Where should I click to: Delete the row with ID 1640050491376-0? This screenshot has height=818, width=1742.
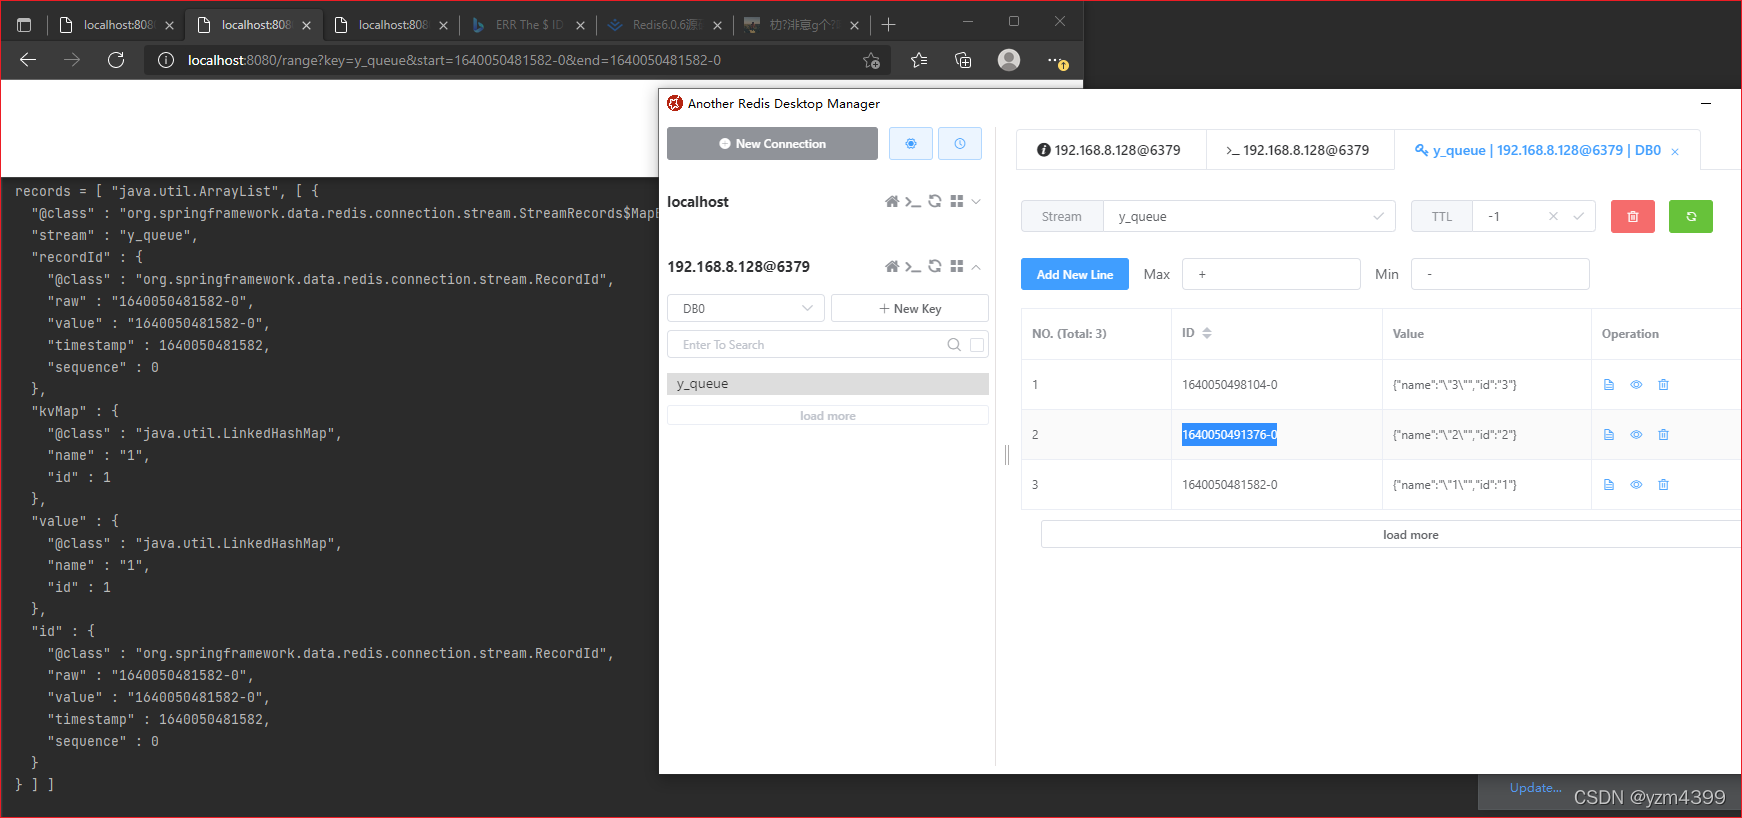(1663, 435)
